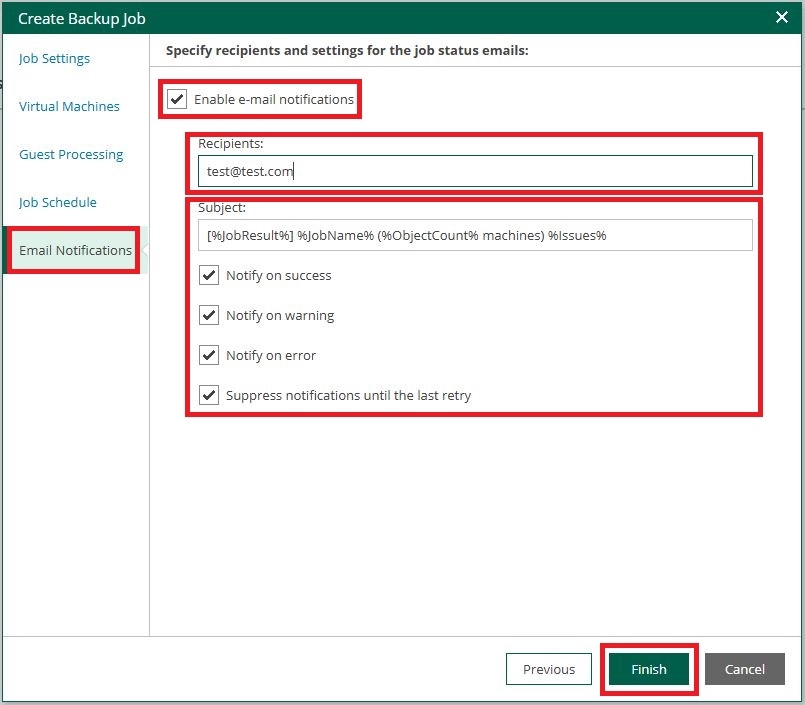The width and height of the screenshot is (805, 705).
Task: Toggle the Notify on warning checkbox
Action: [x=209, y=315]
